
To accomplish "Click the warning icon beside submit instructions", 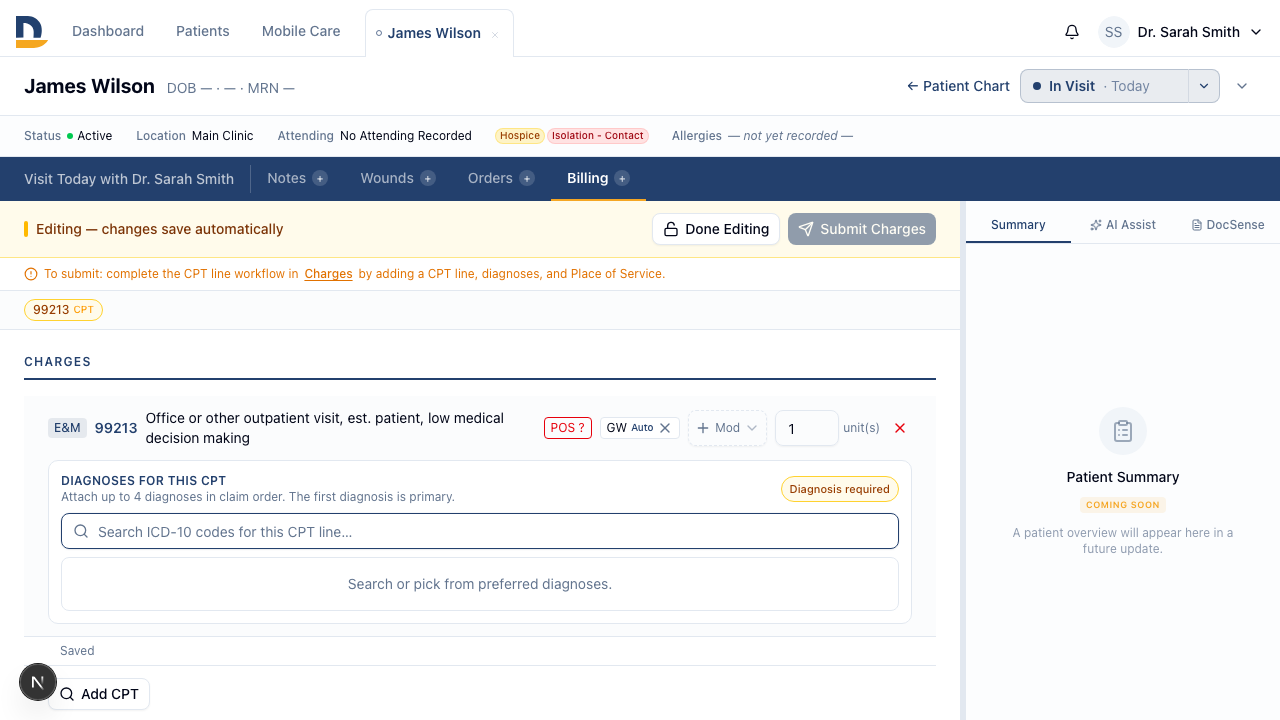I will pyautogui.click(x=31, y=274).
